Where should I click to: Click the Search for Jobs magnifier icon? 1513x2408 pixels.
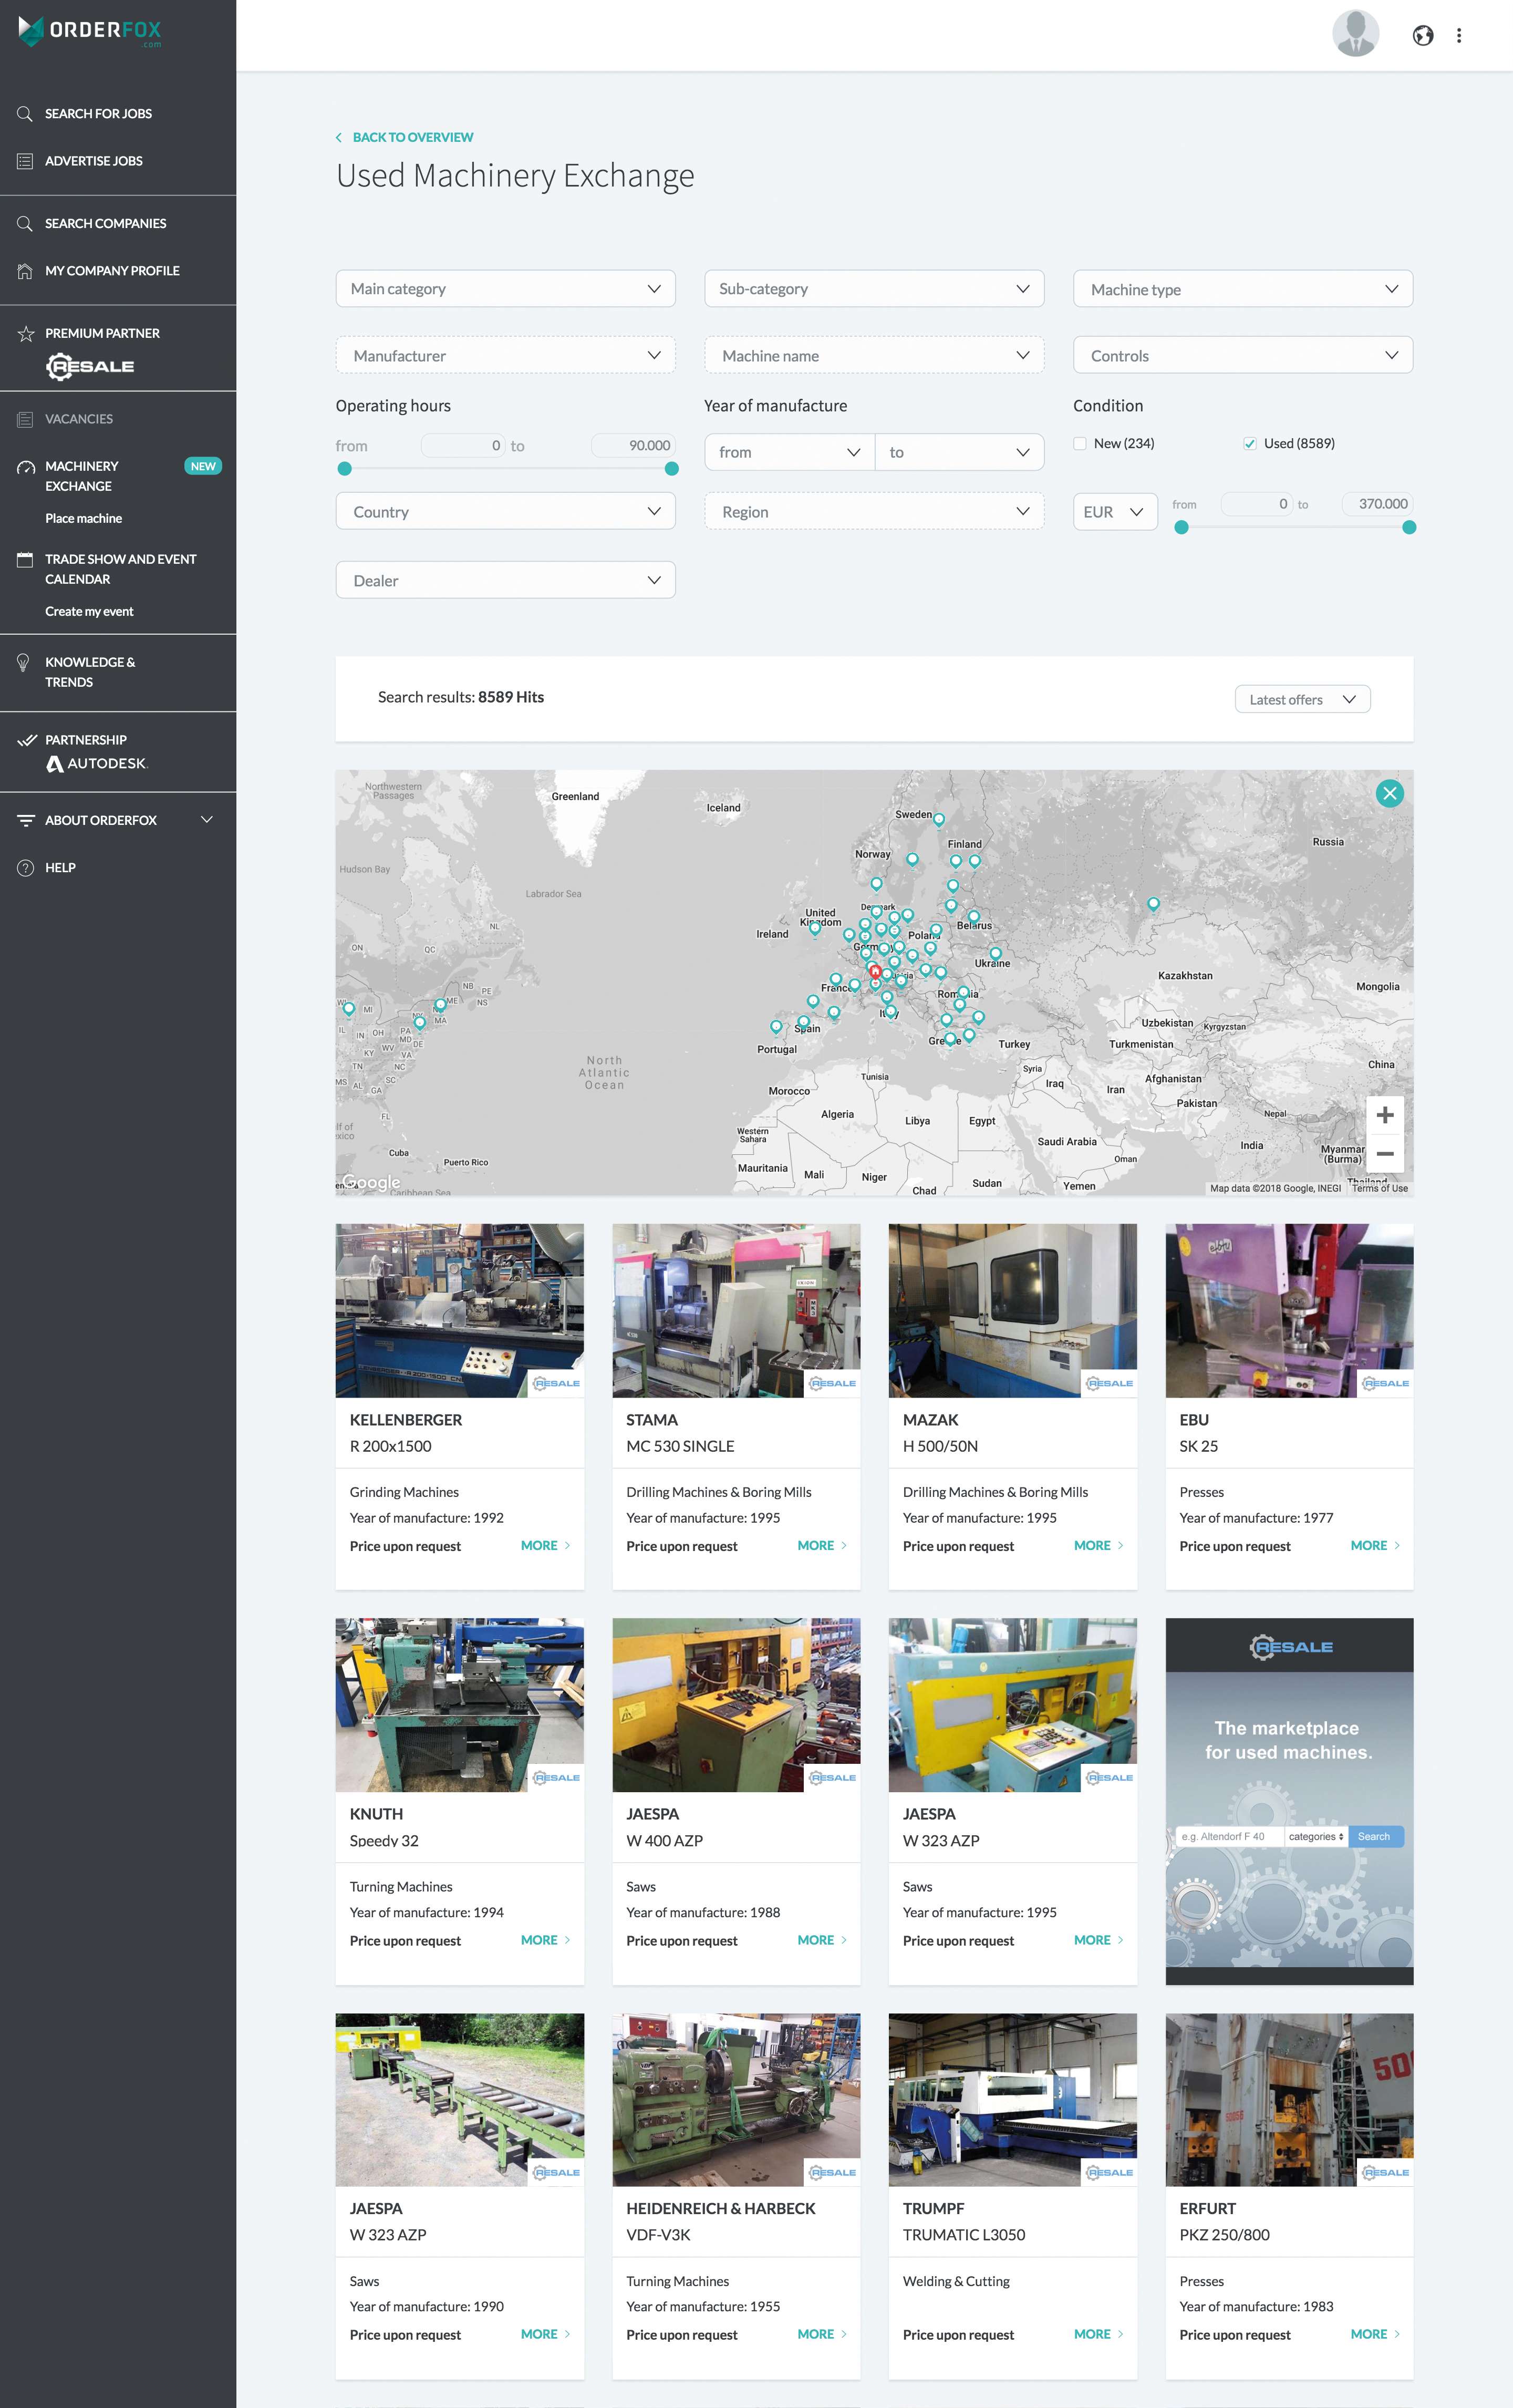(25, 114)
